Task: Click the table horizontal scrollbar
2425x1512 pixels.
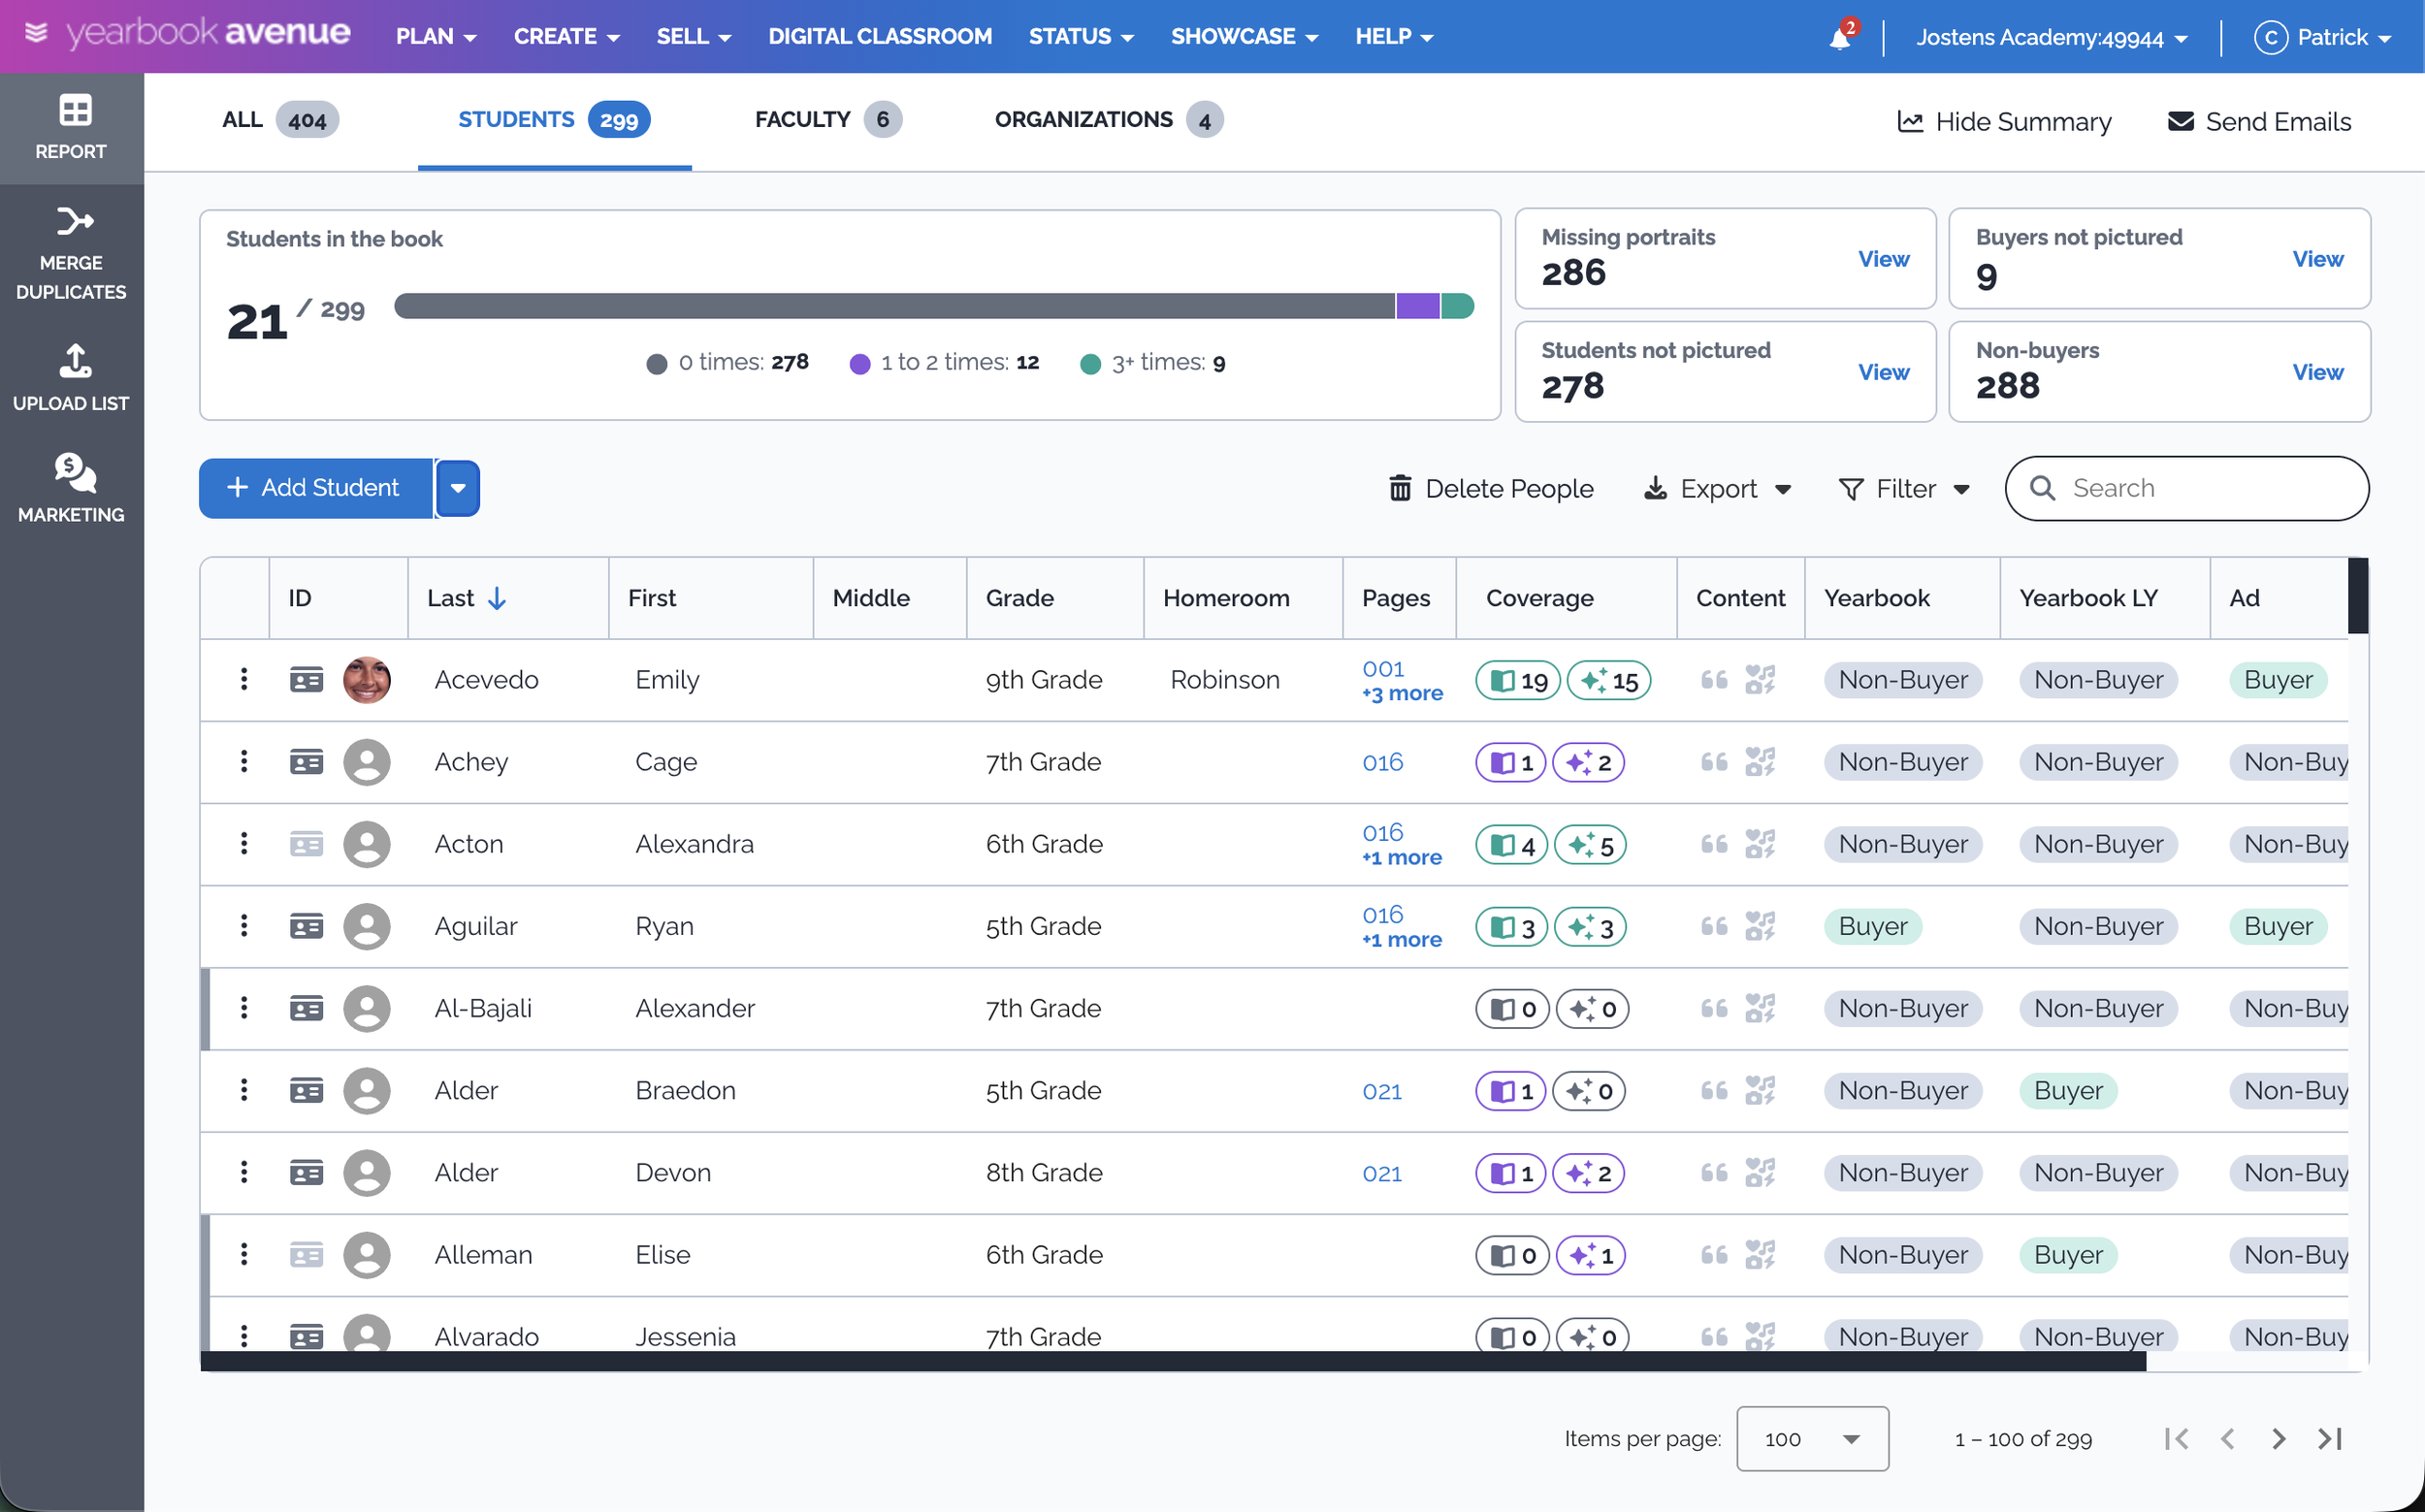Action: tap(1172, 1361)
